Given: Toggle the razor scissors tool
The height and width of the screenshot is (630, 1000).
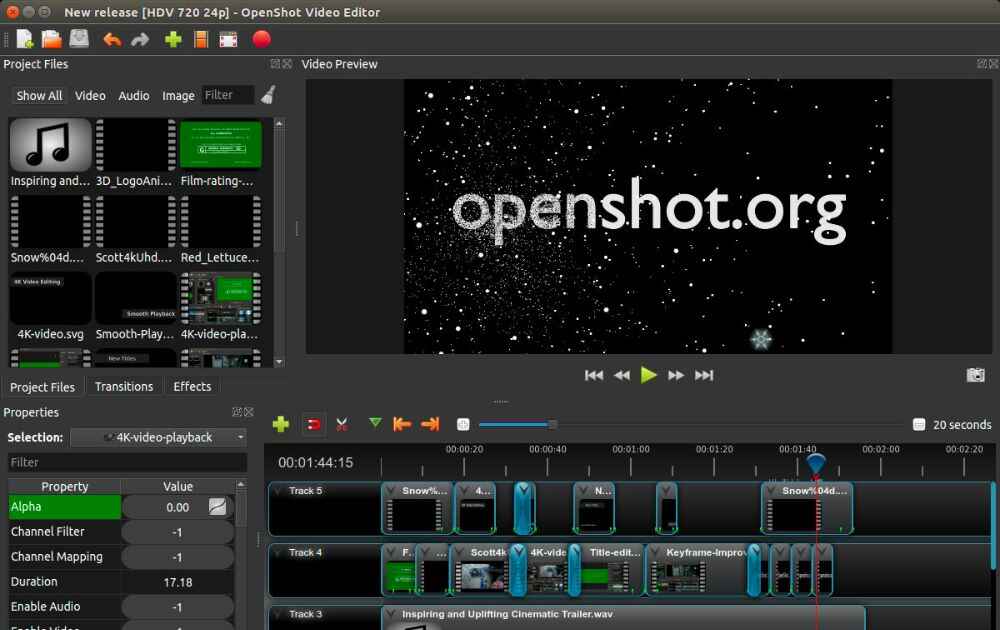Looking at the screenshot, I should pyautogui.click(x=342, y=425).
